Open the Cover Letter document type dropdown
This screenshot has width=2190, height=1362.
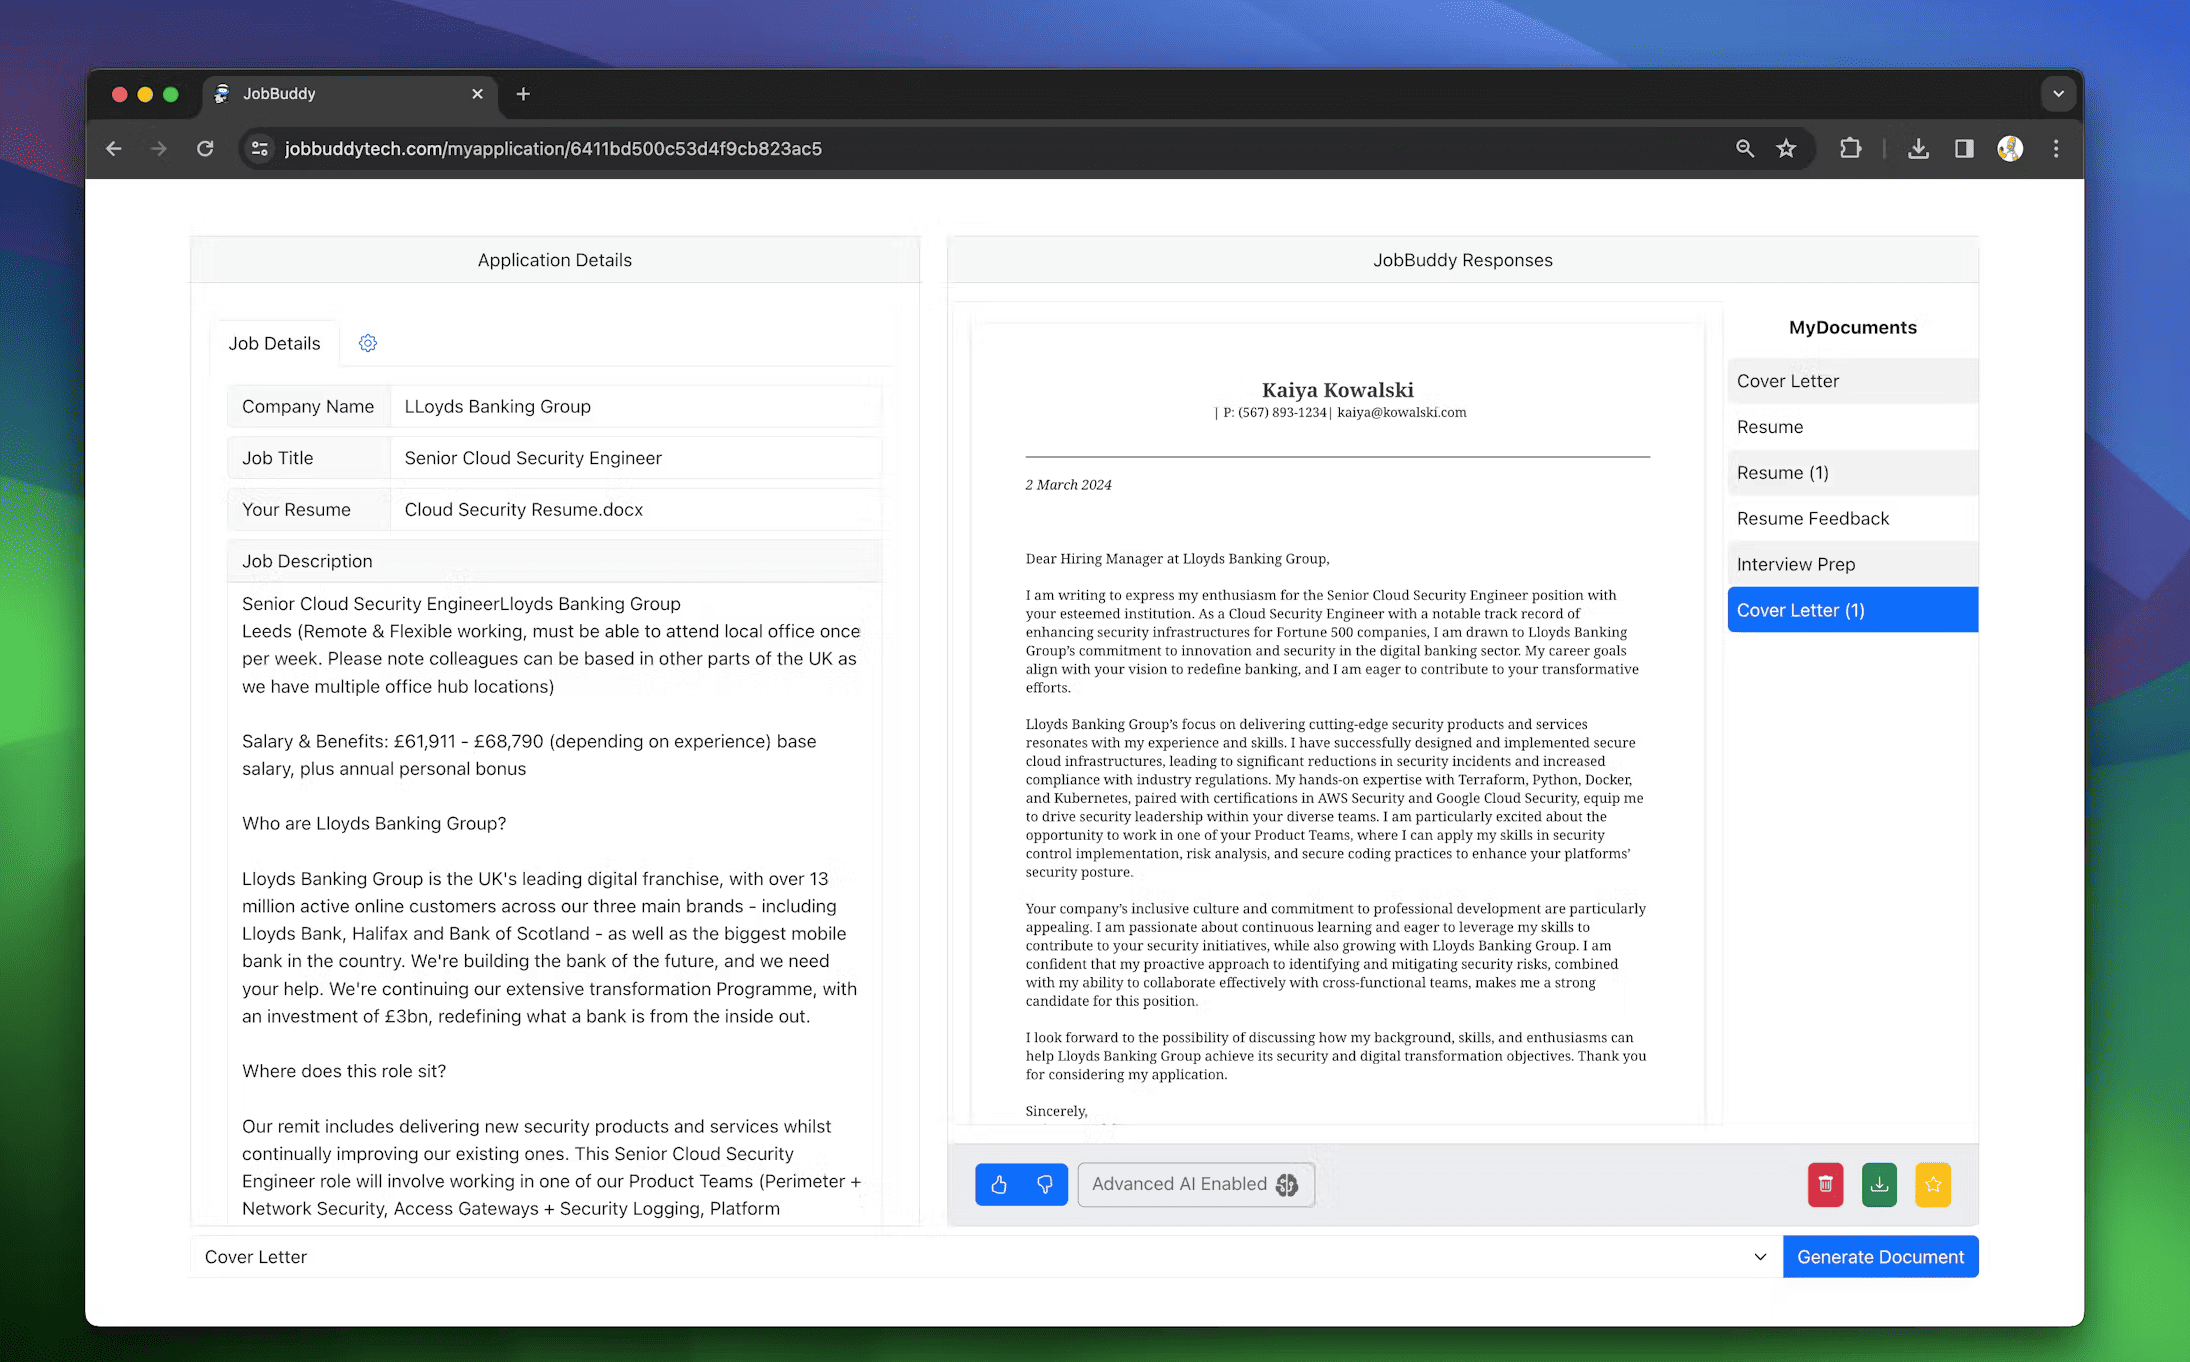[986, 1257]
